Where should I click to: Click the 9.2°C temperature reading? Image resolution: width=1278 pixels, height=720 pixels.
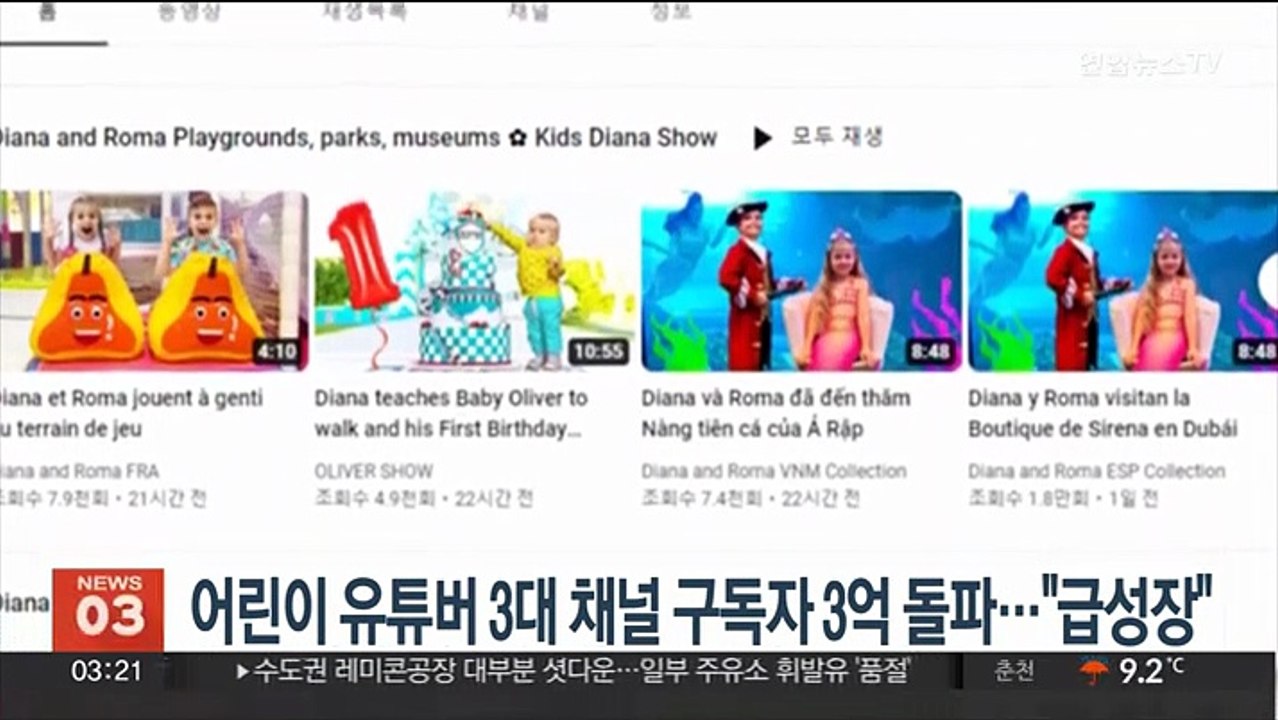click(1151, 672)
